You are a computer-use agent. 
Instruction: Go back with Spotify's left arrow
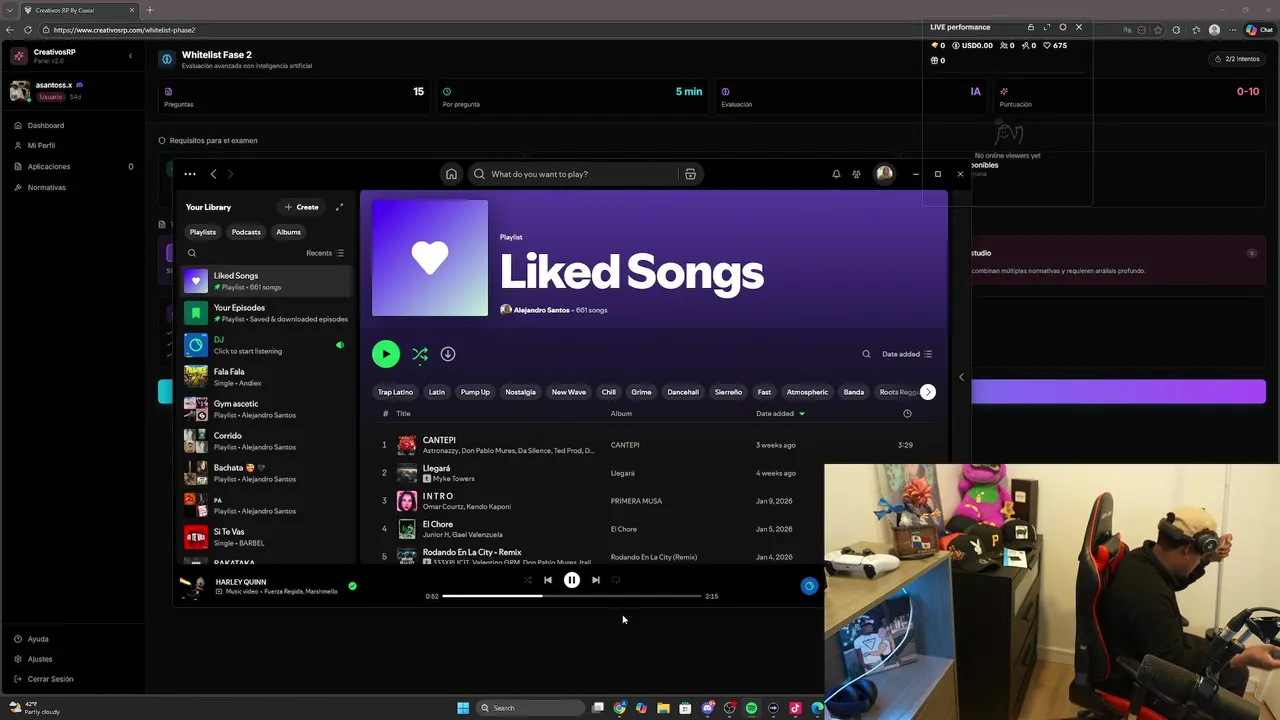tap(213, 174)
